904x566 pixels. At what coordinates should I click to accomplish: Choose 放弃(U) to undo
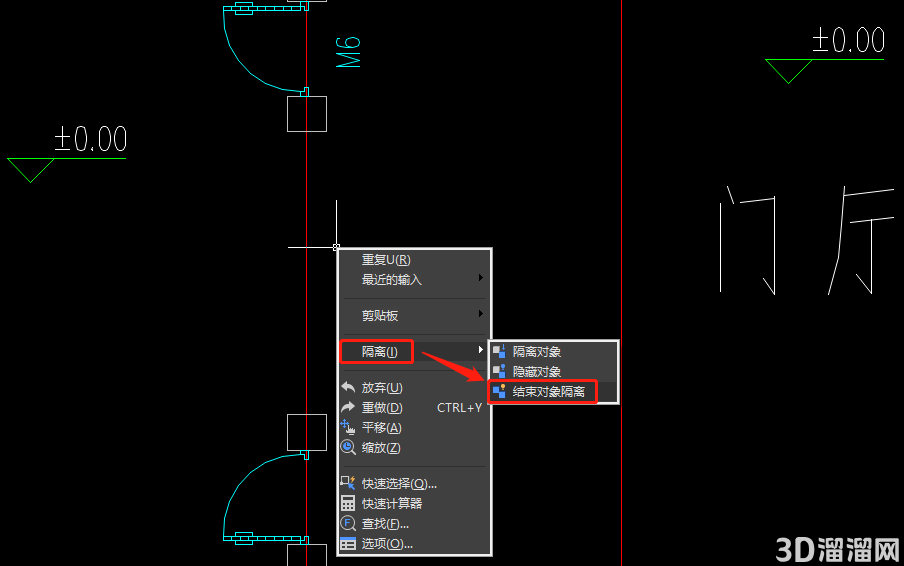tap(414, 388)
